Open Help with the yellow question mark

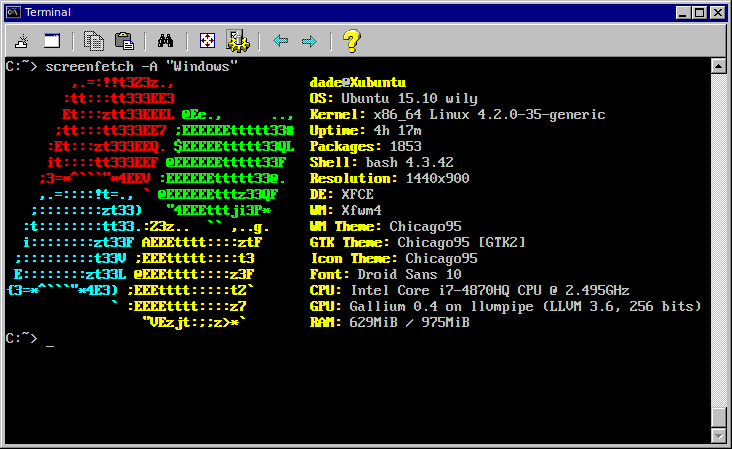click(351, 41)
